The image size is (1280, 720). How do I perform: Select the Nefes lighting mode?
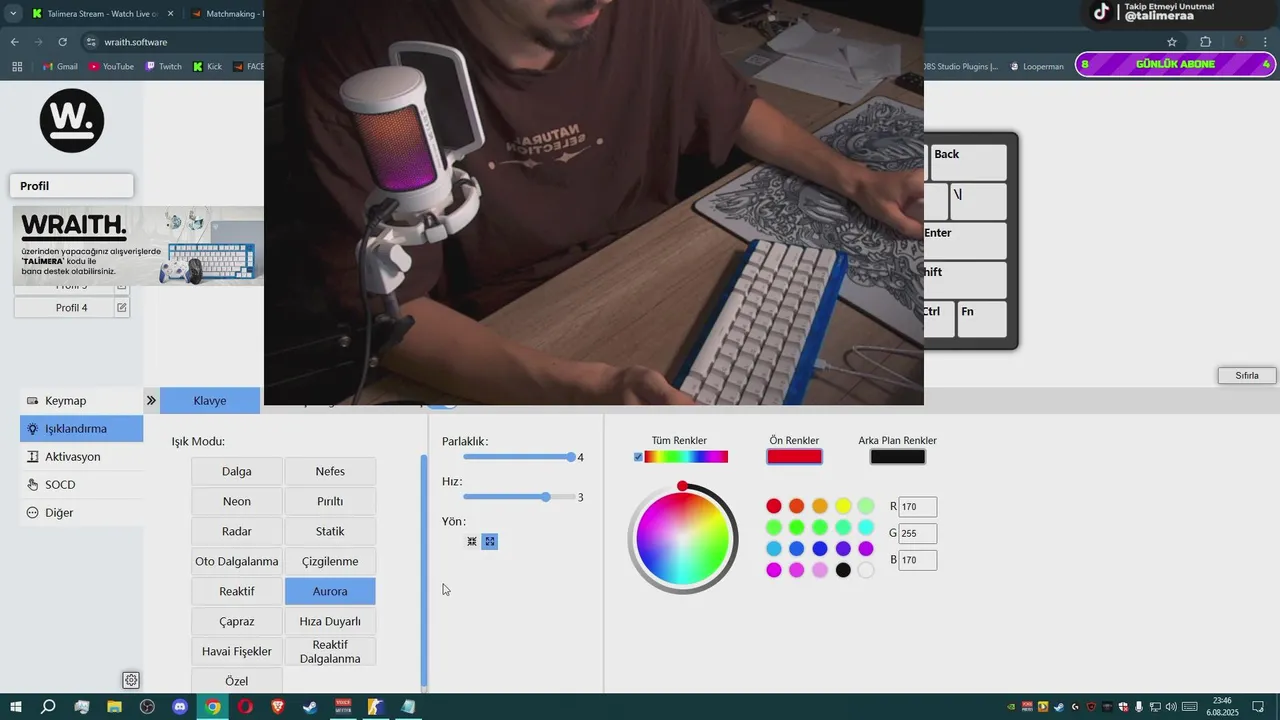coord(330,471)
